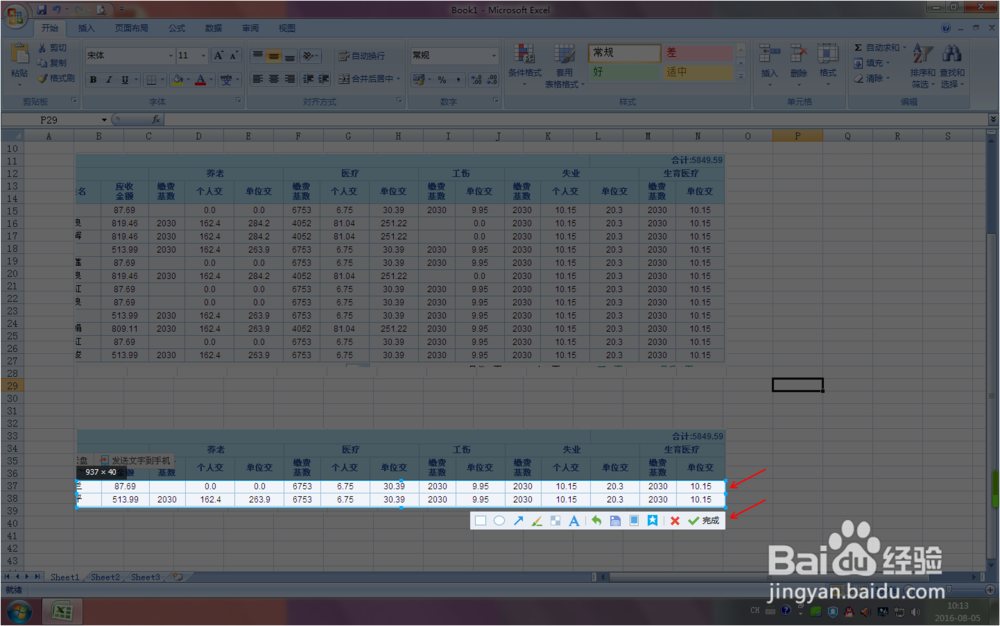This screenshot has width=1000, height=626.
Task: Expand the cell styles gallery
Action: pyautogui.click(x=741, y=76)
